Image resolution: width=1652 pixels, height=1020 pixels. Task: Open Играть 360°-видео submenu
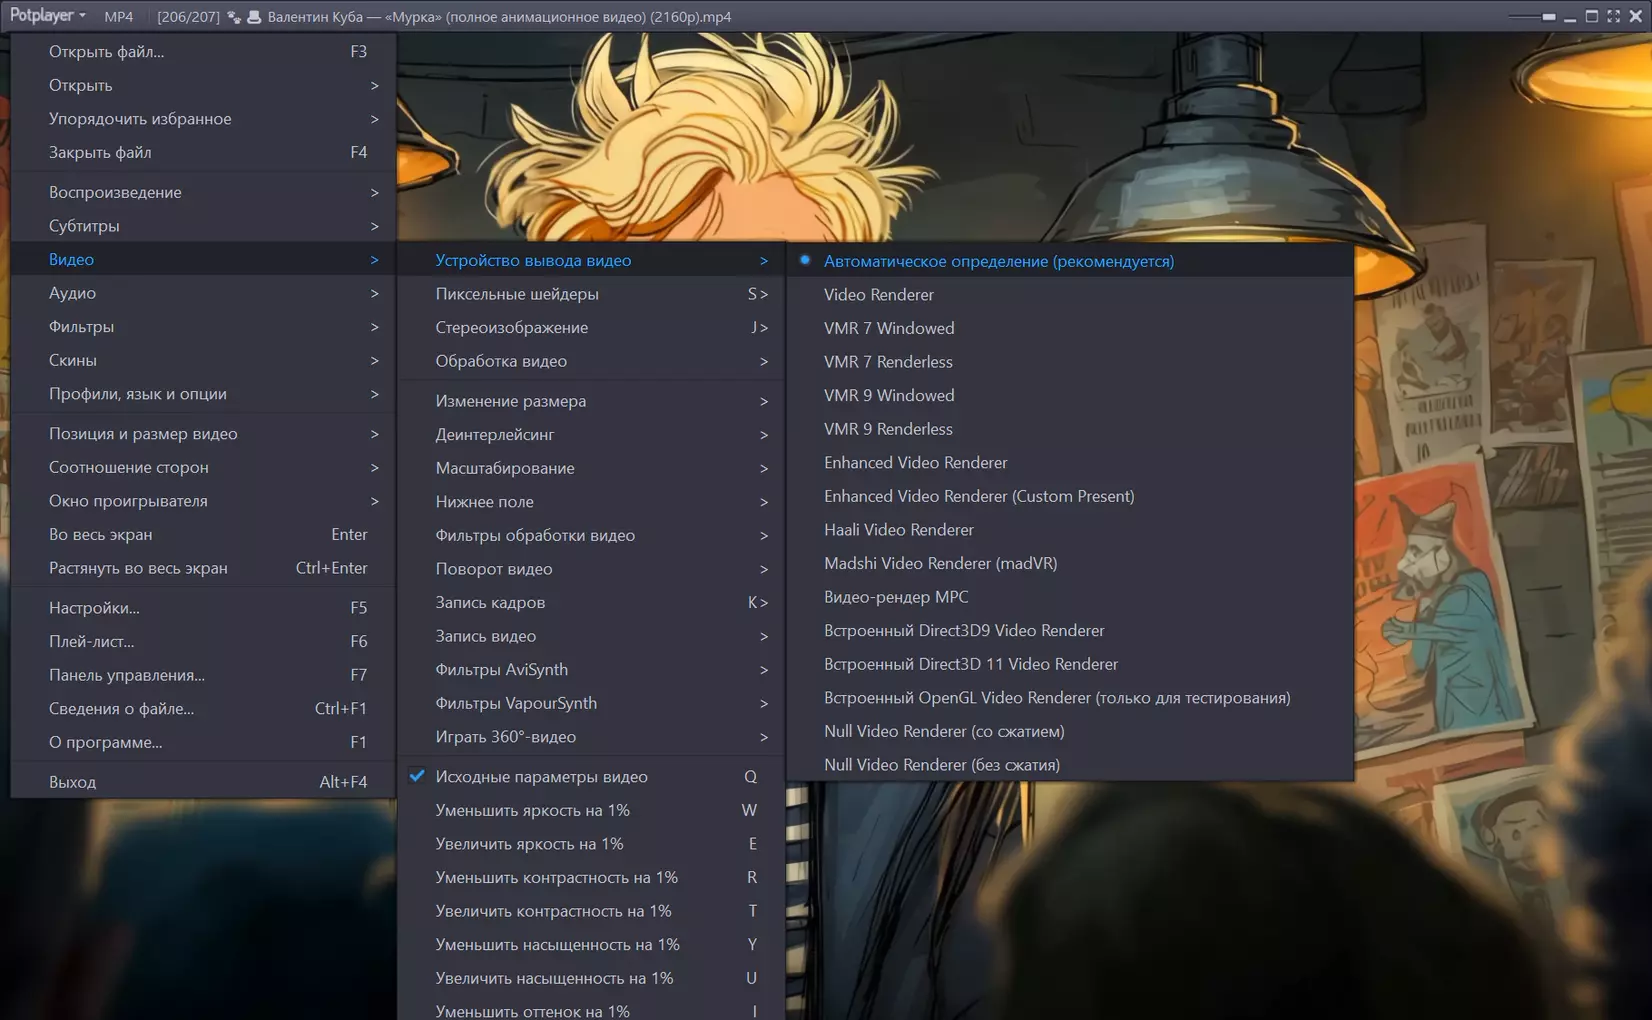590,737
